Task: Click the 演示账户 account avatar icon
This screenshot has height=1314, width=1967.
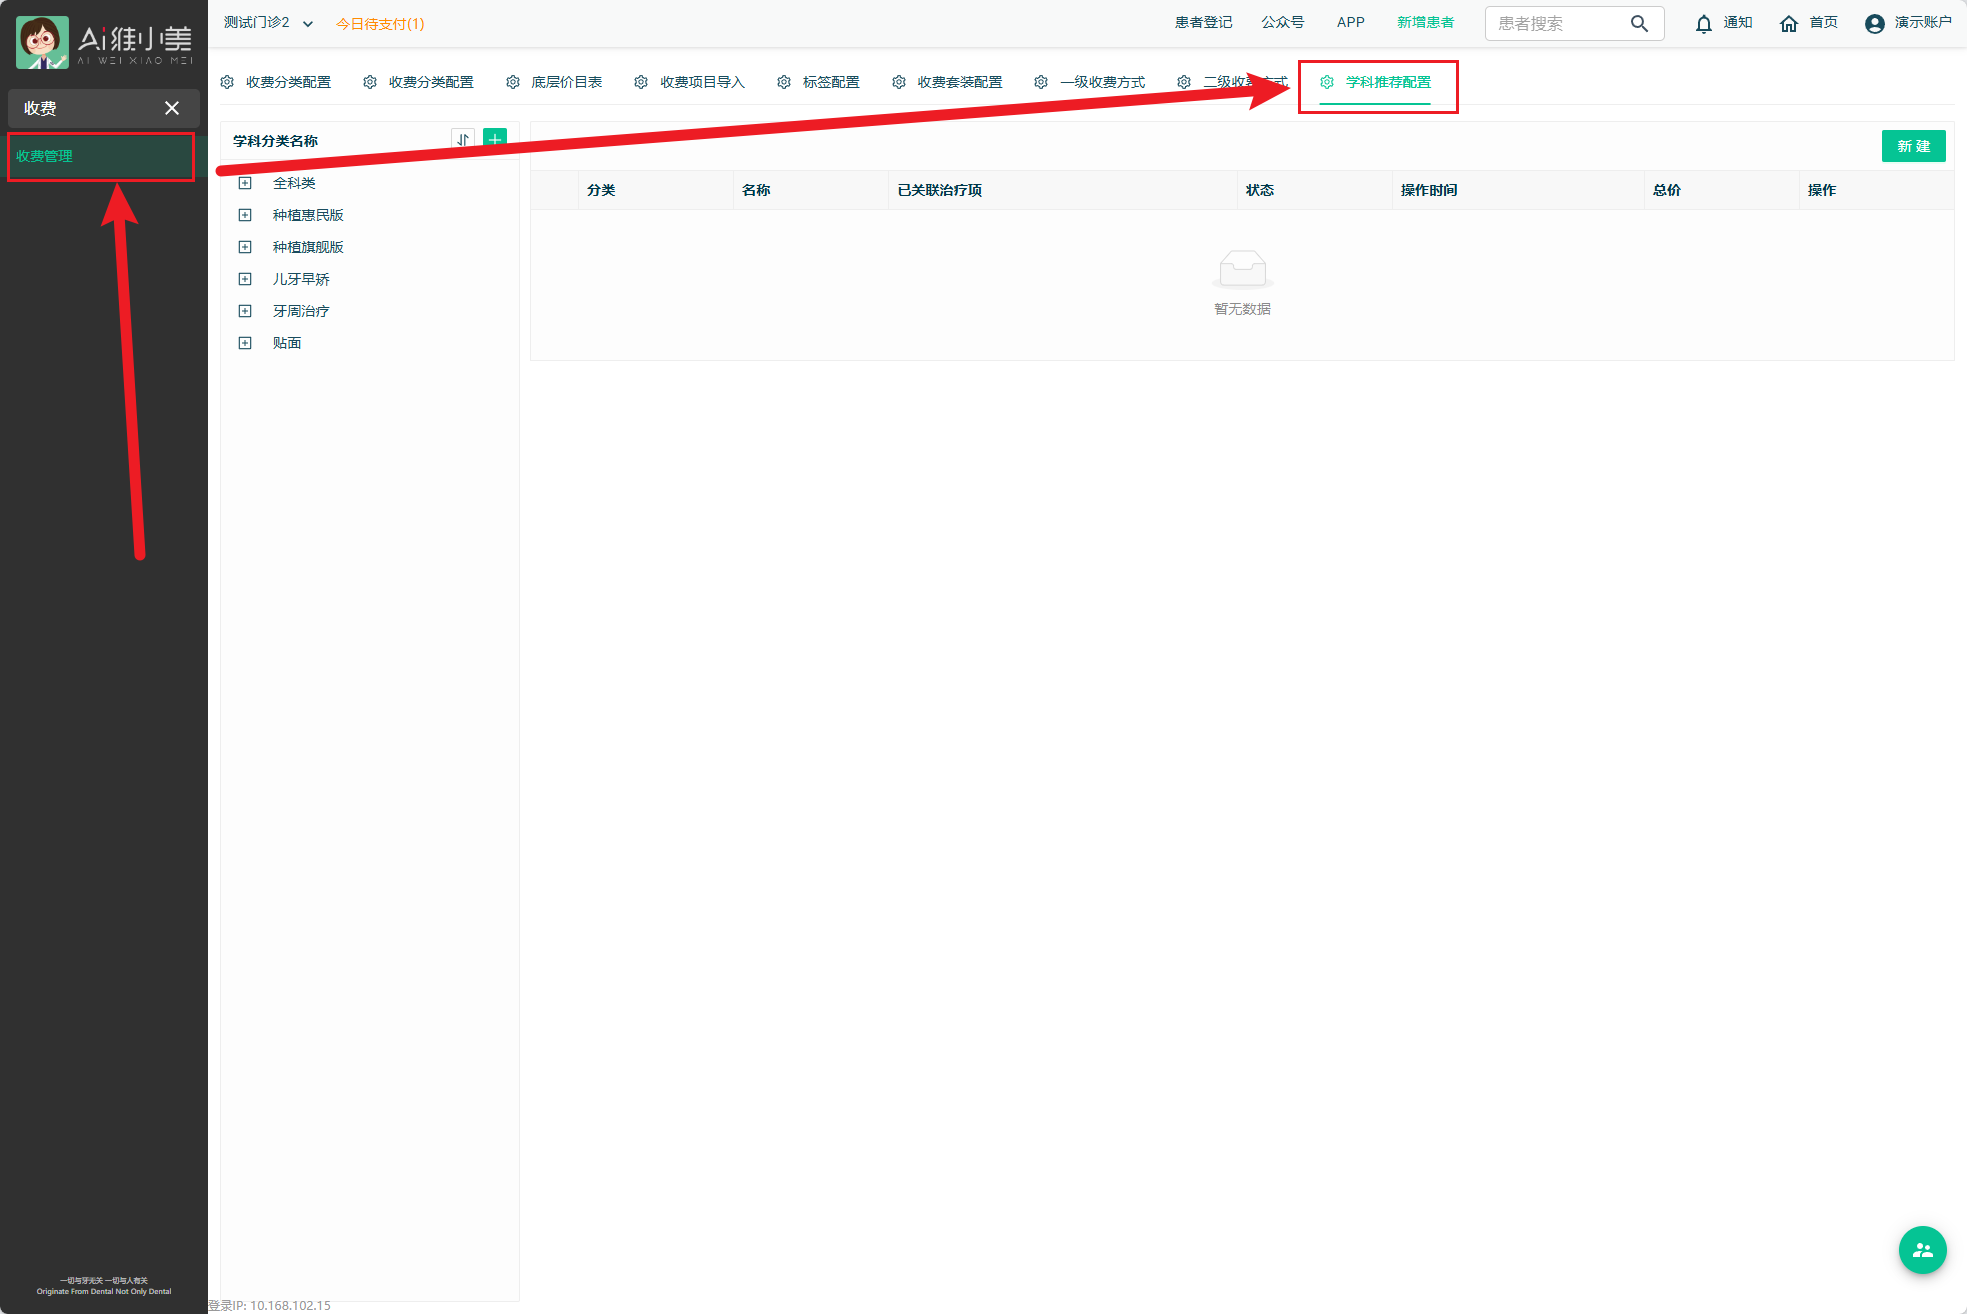Action: [x=1875, y=24]
